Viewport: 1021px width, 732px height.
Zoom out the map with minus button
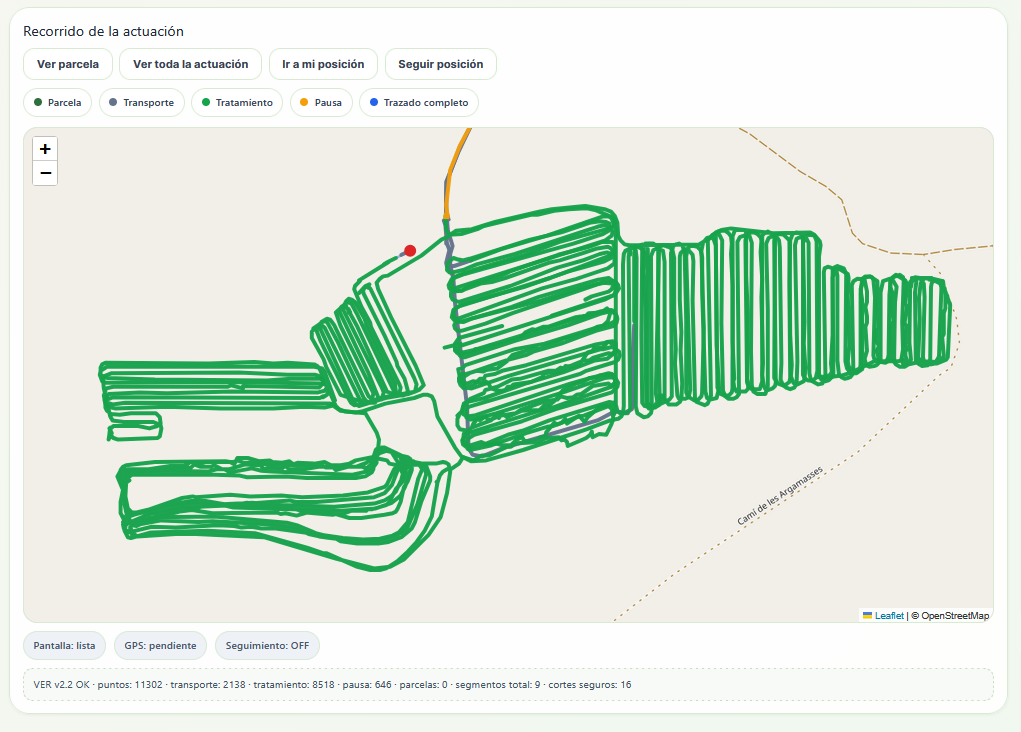click(45, 173)
